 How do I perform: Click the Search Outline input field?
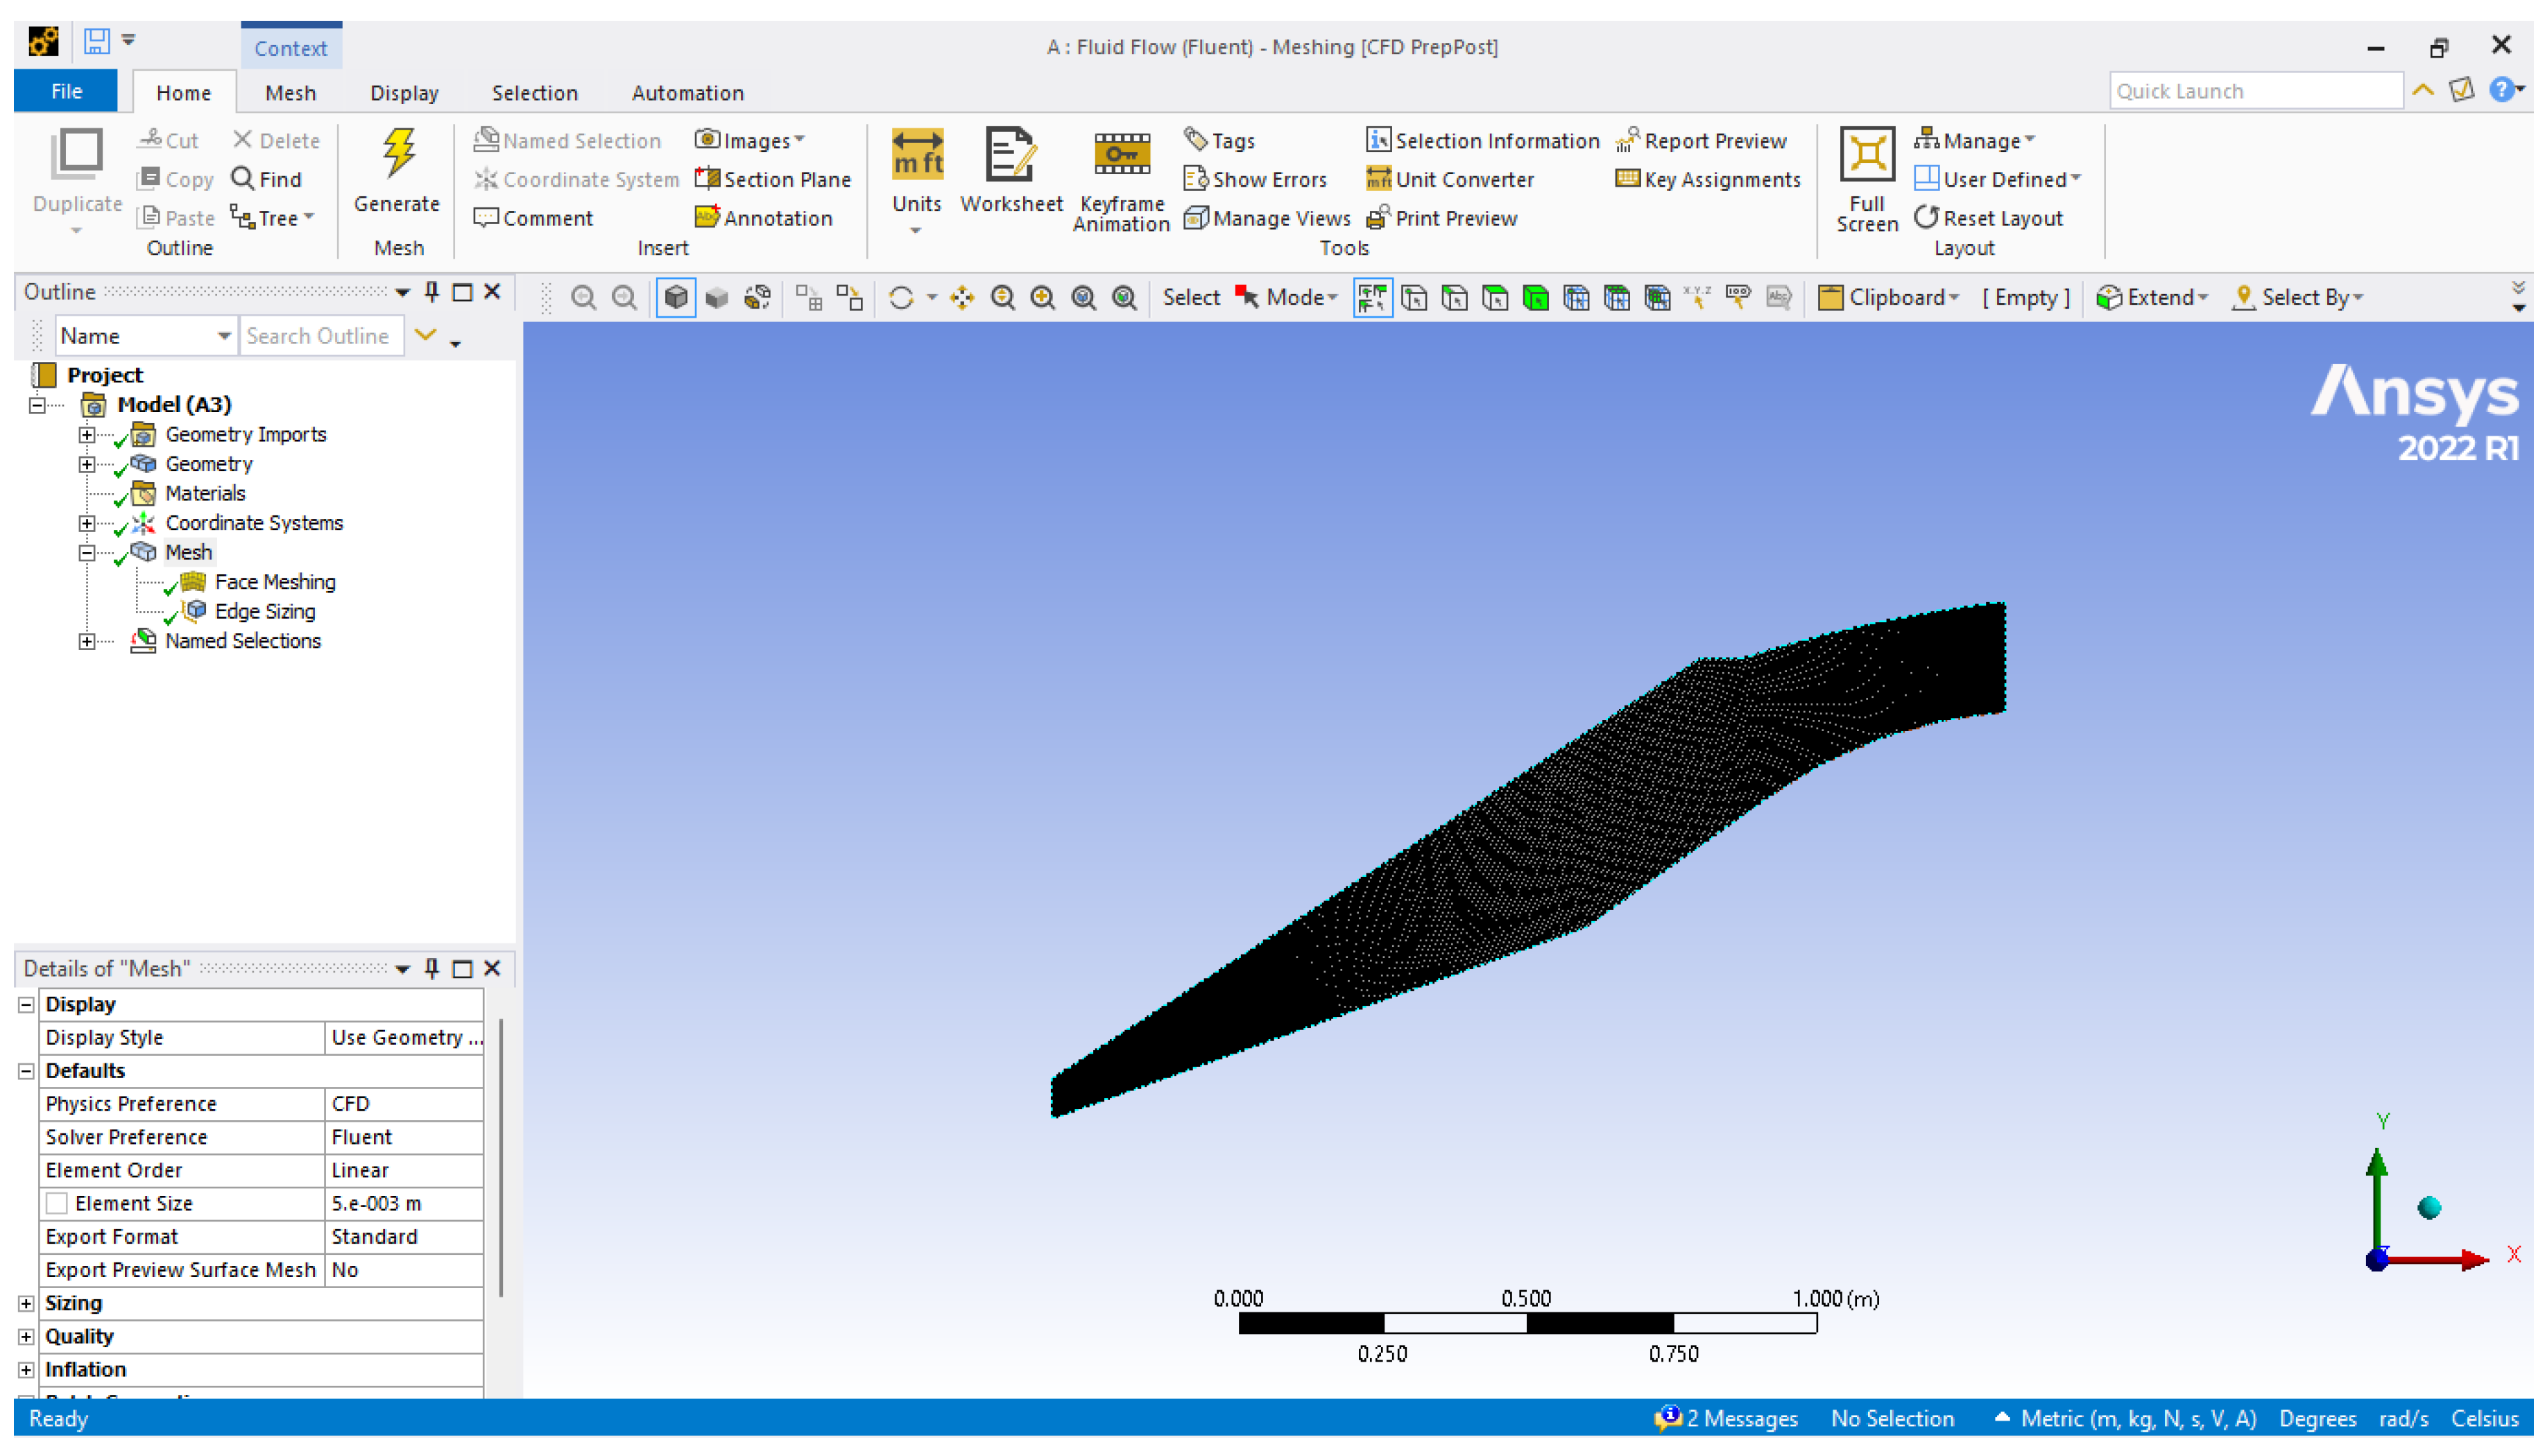click(320, 336)
